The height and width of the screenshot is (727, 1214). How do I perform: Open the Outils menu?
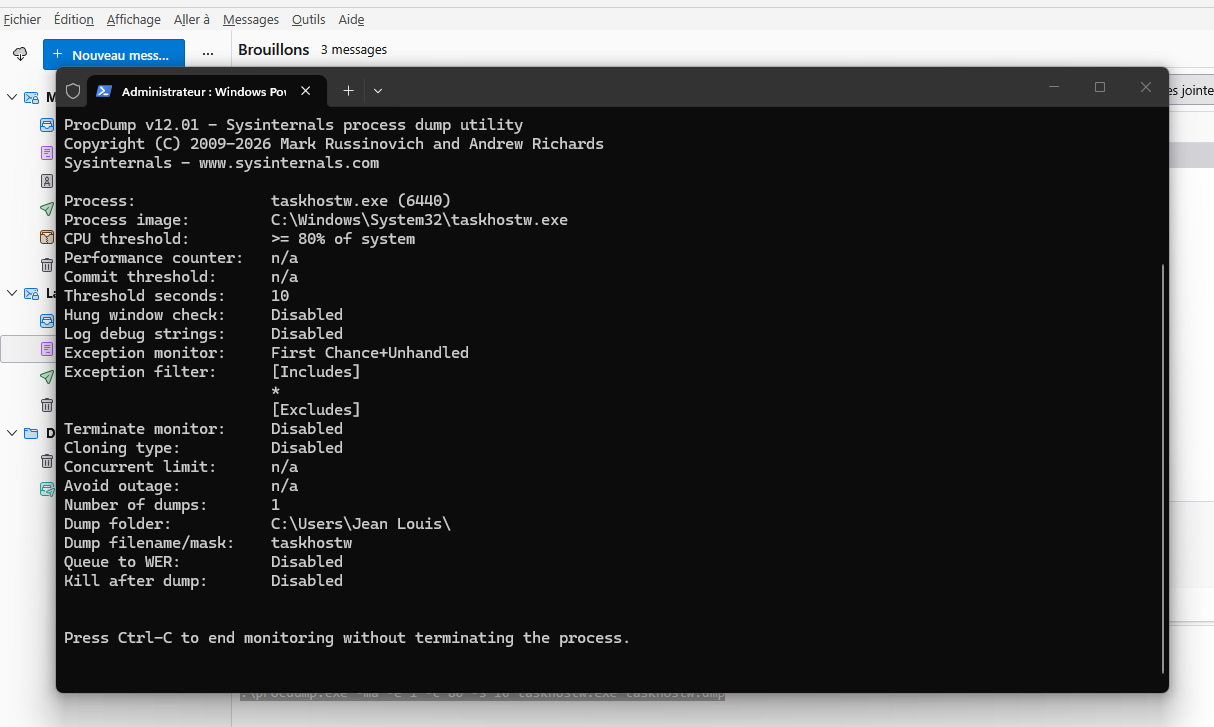[309, 19]
